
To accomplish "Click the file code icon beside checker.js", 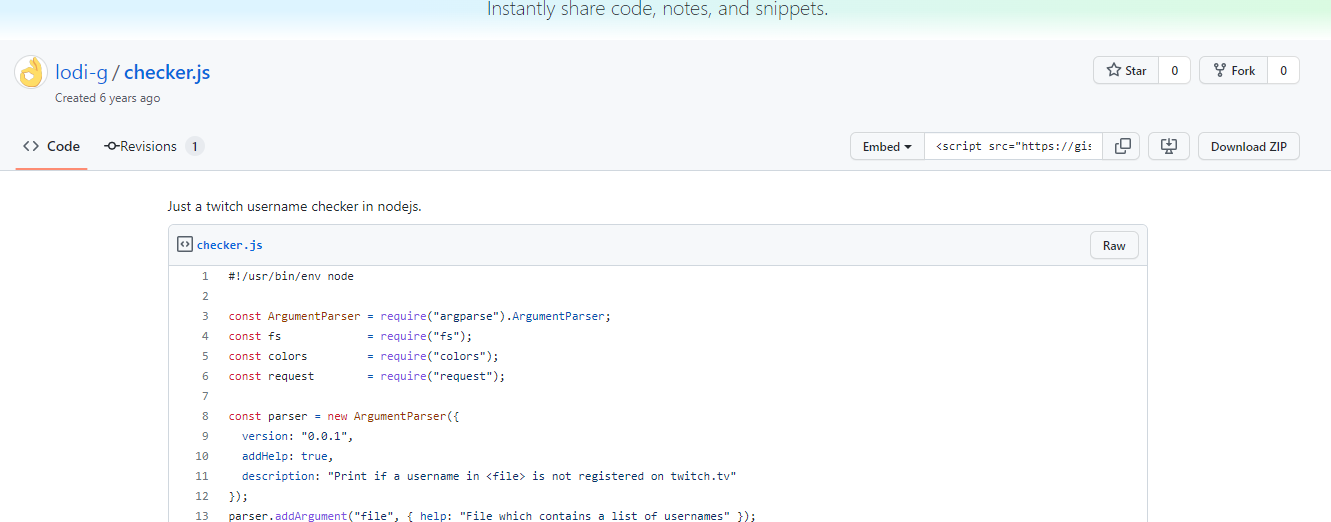I will 184,245.
